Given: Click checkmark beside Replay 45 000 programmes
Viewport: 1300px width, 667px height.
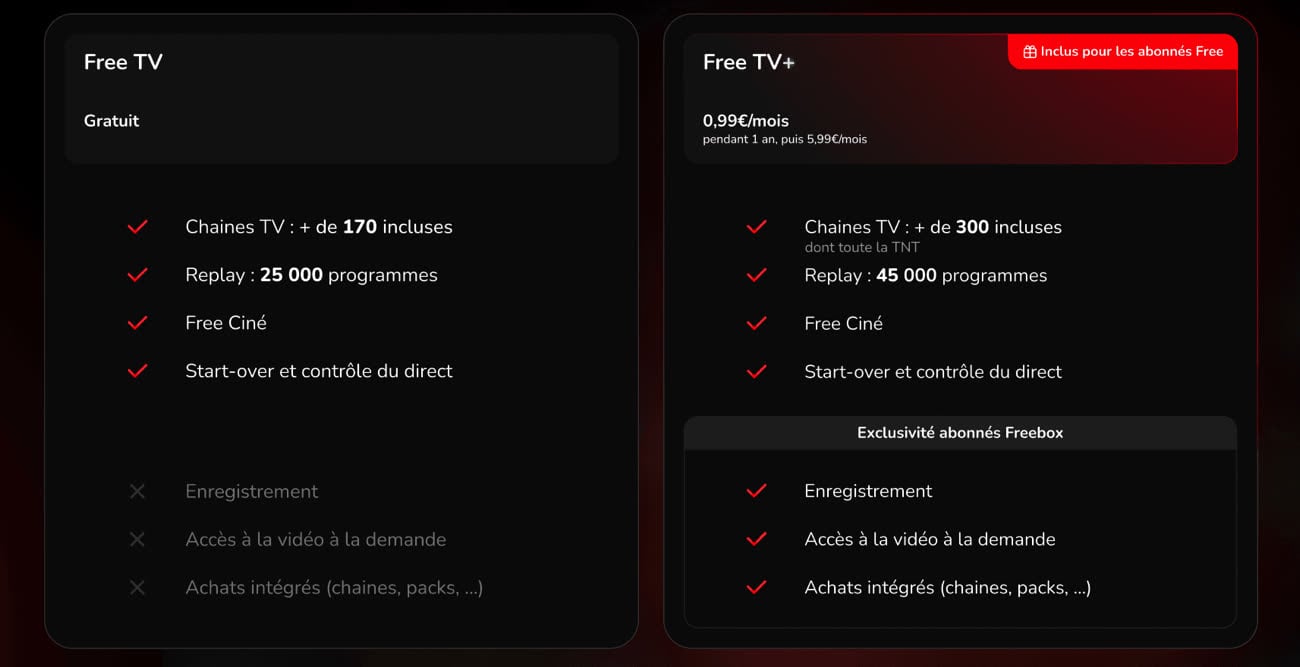Looking at the screenshot, I should (757, 275).
